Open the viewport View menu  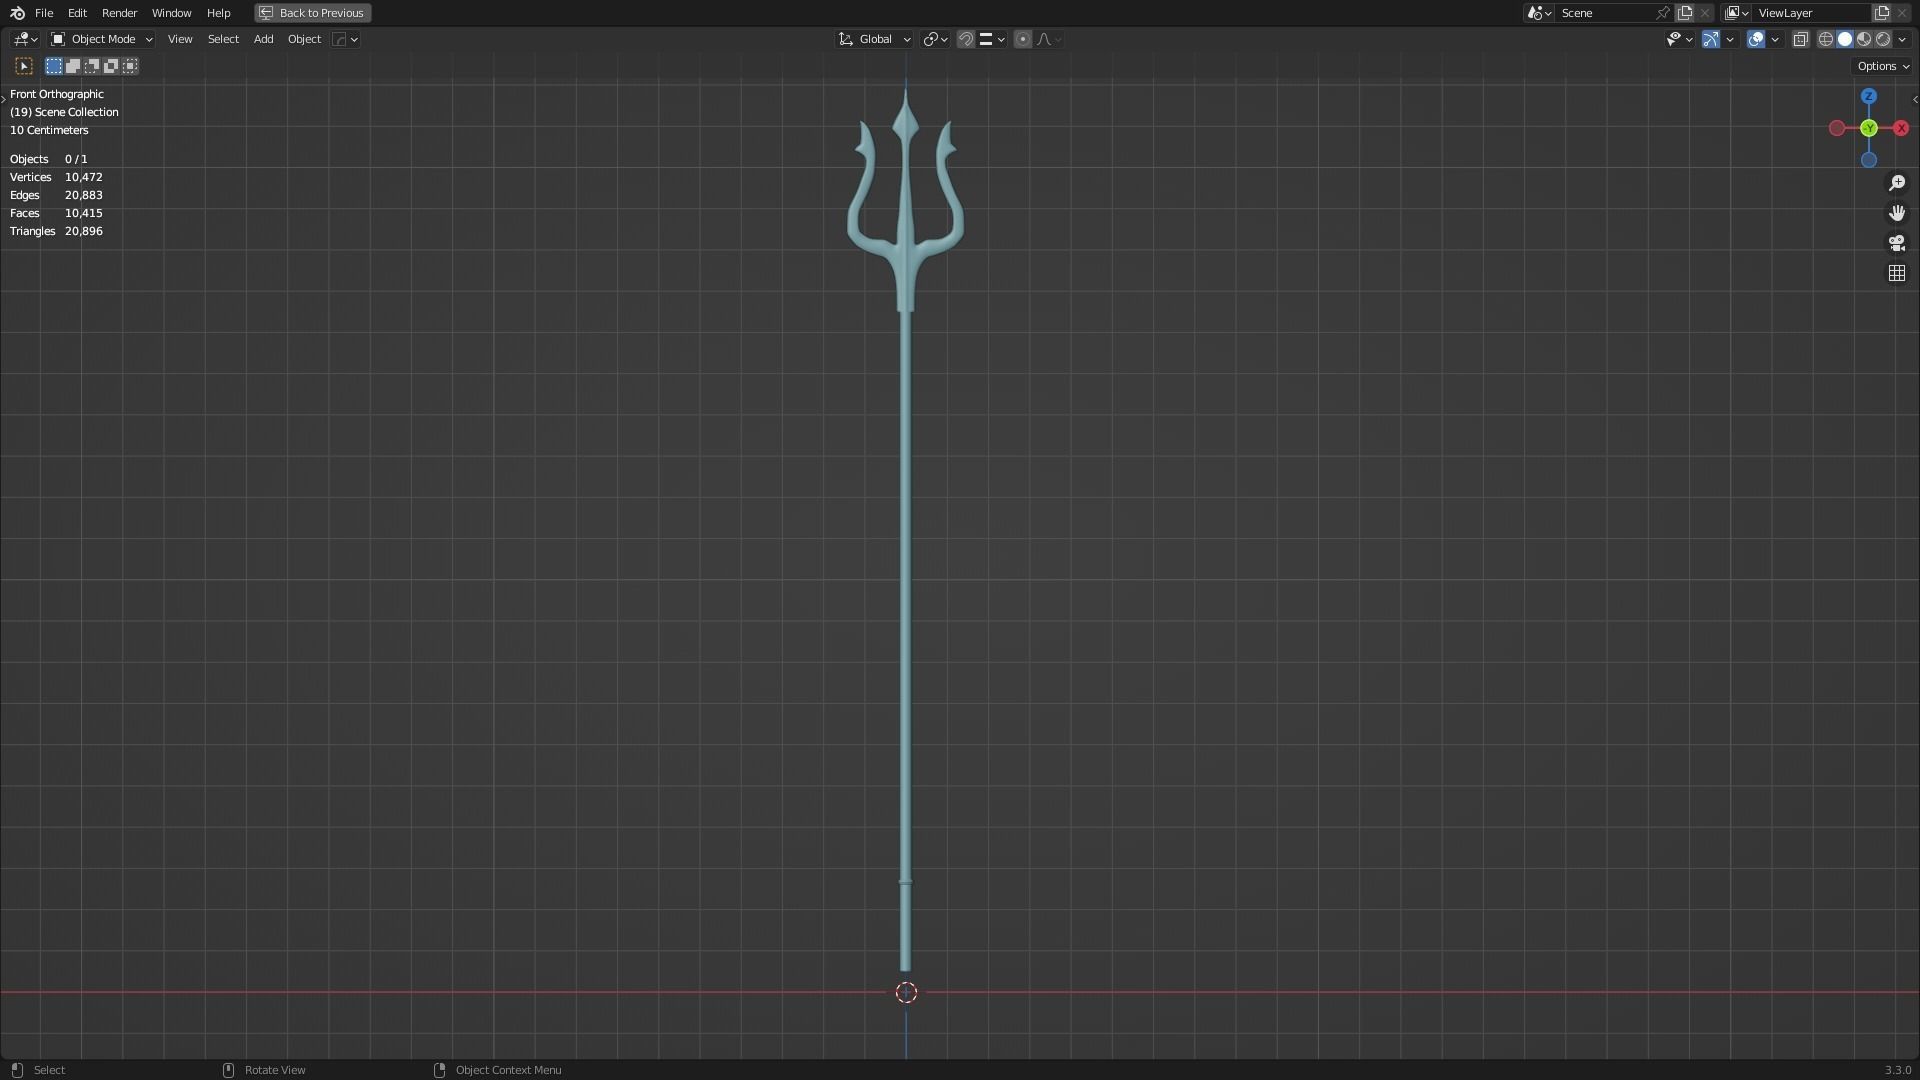(x=180, y=39)
